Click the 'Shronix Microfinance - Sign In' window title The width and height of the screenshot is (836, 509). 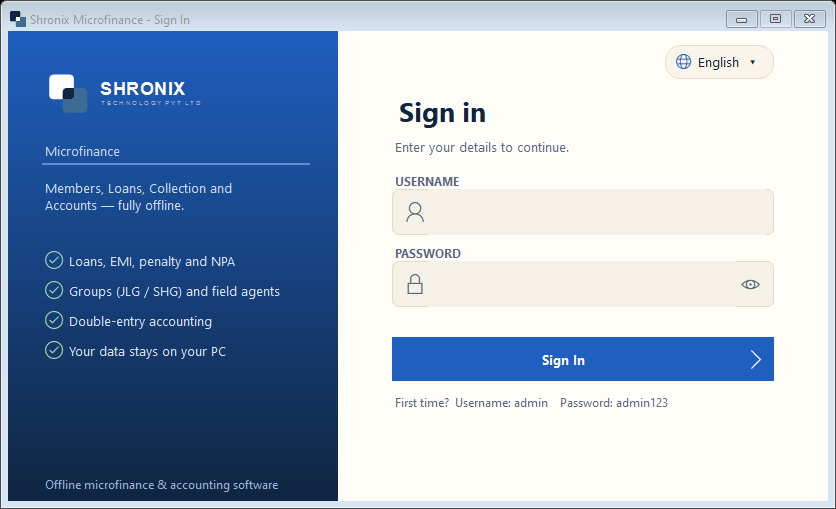coord(110,20)
